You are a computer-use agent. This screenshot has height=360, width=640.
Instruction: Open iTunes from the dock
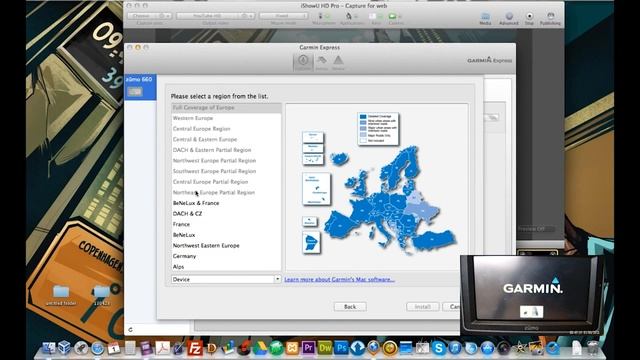455,348
